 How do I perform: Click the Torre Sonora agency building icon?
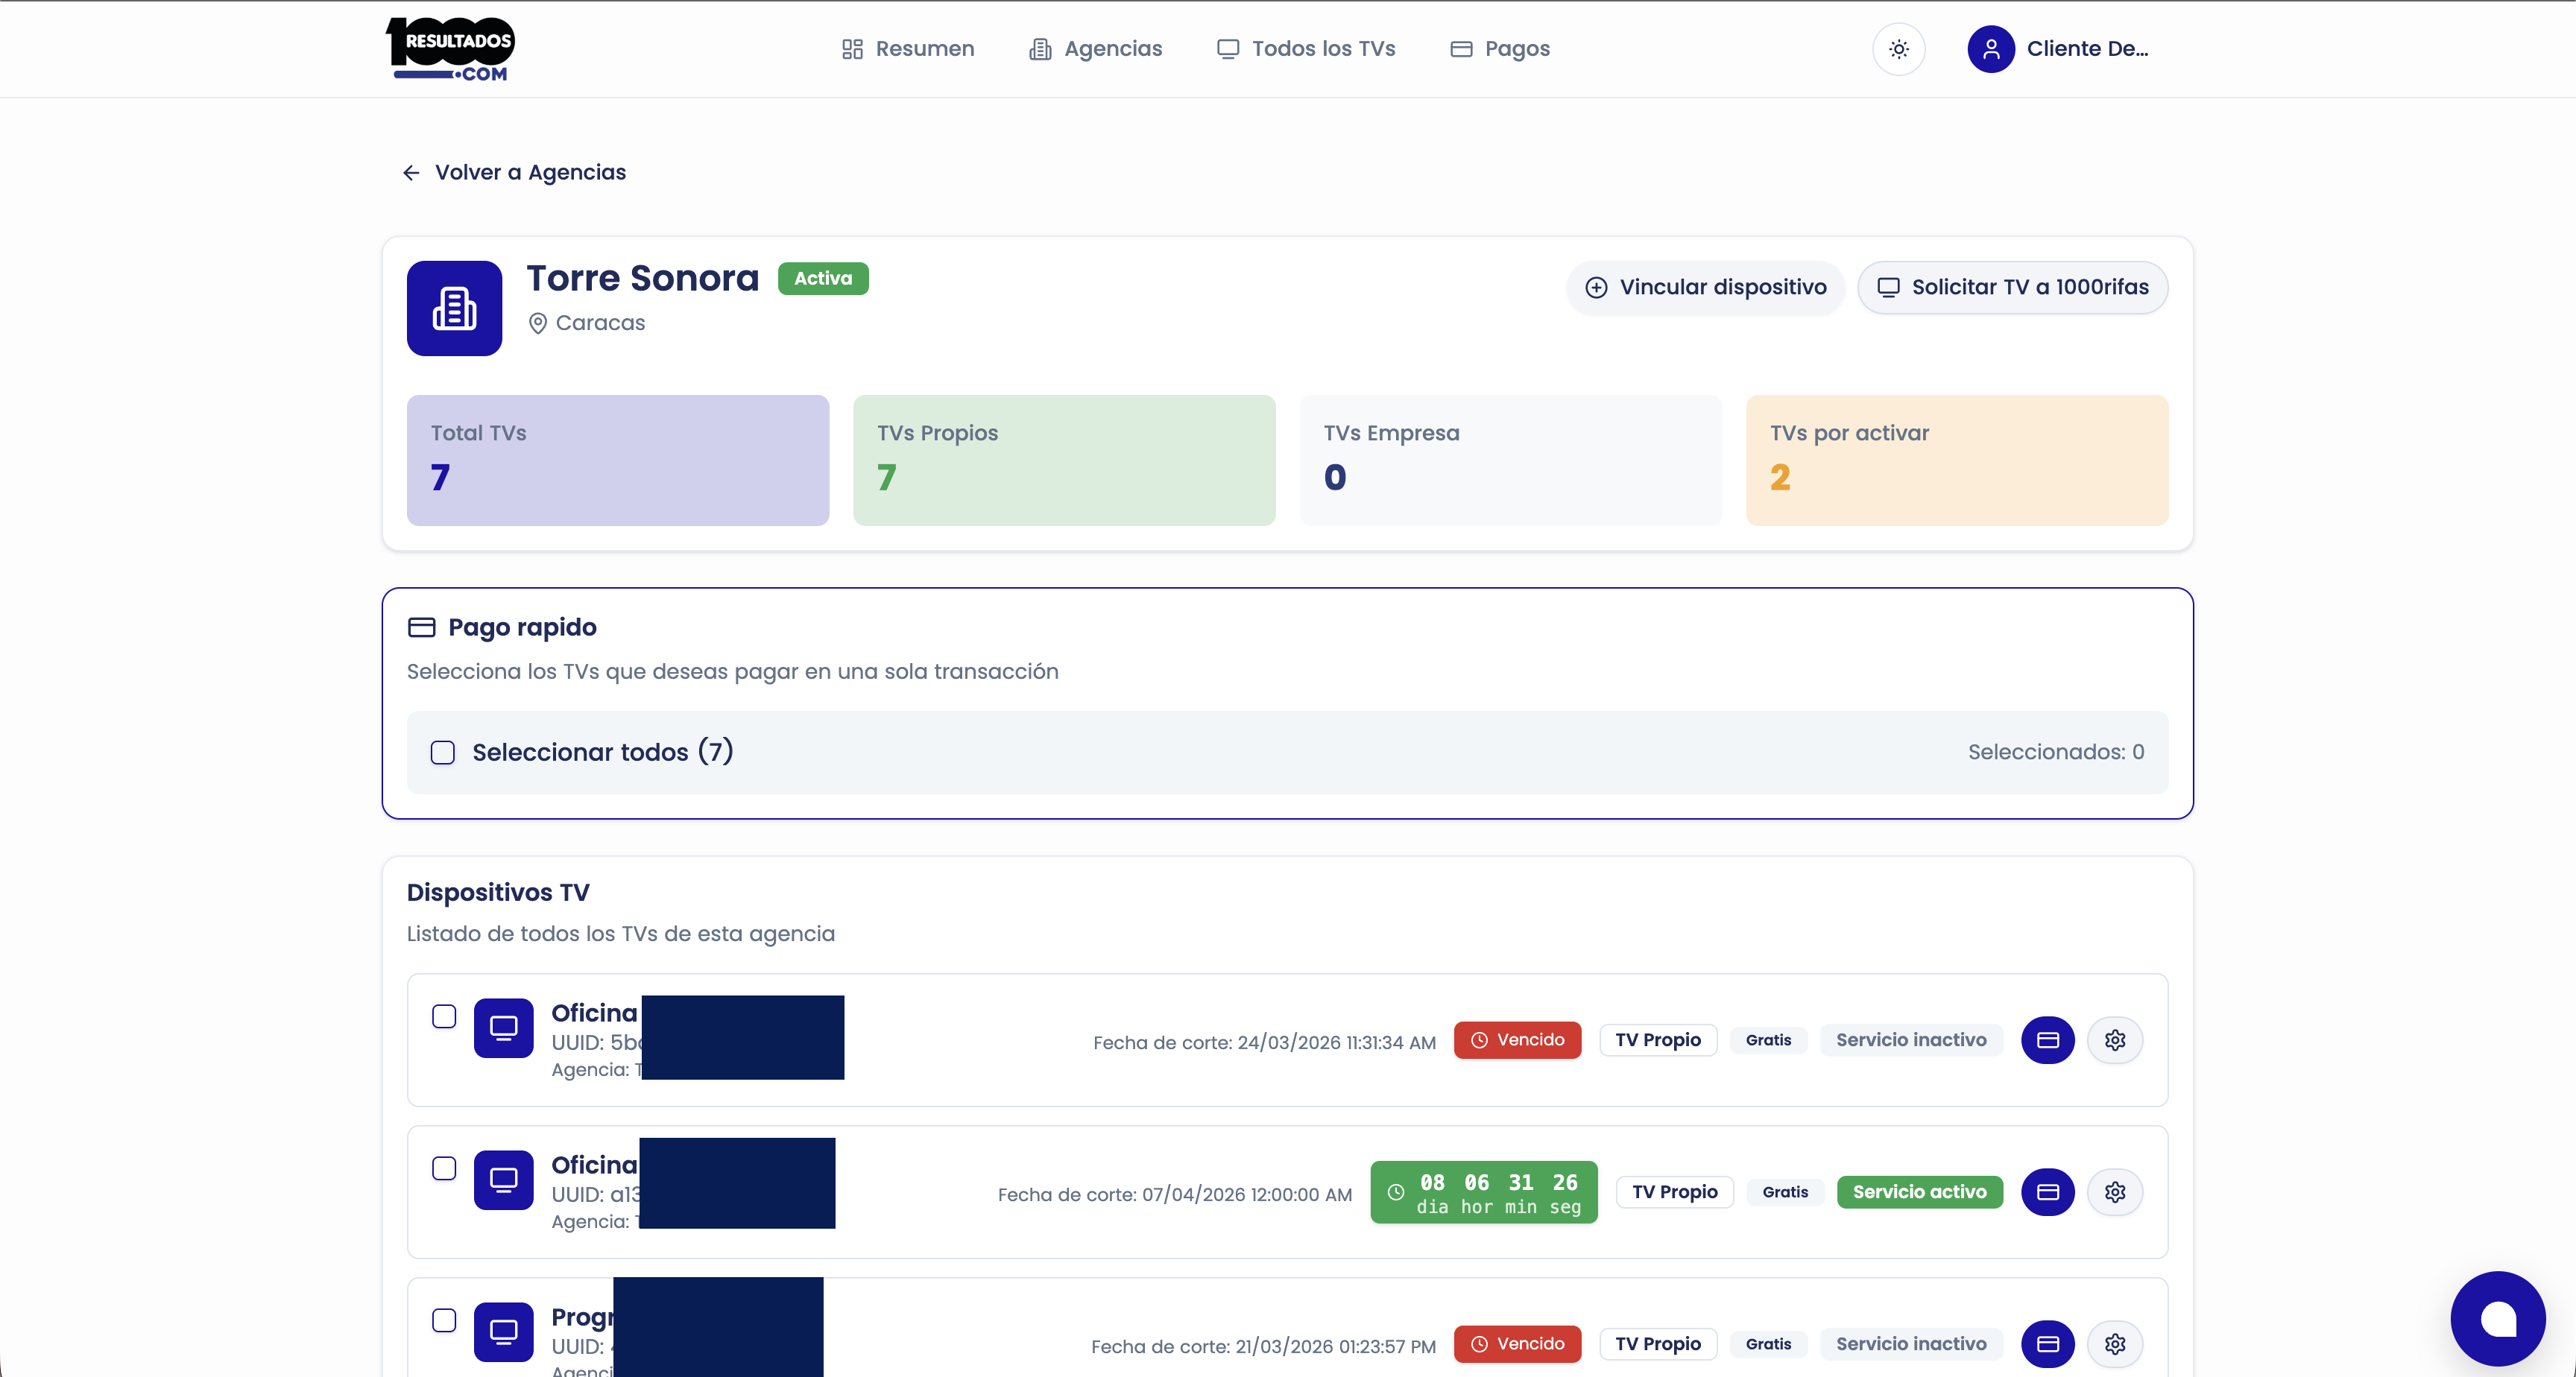pos(454,308)
